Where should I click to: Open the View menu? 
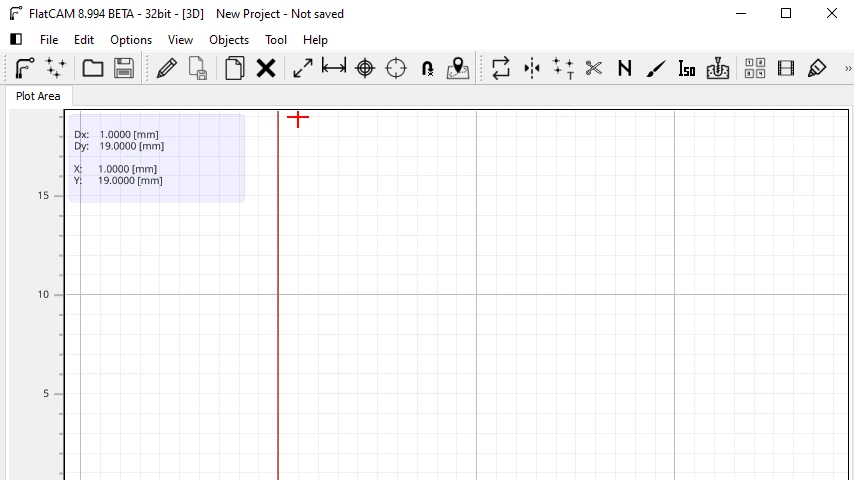click(180, 40)
